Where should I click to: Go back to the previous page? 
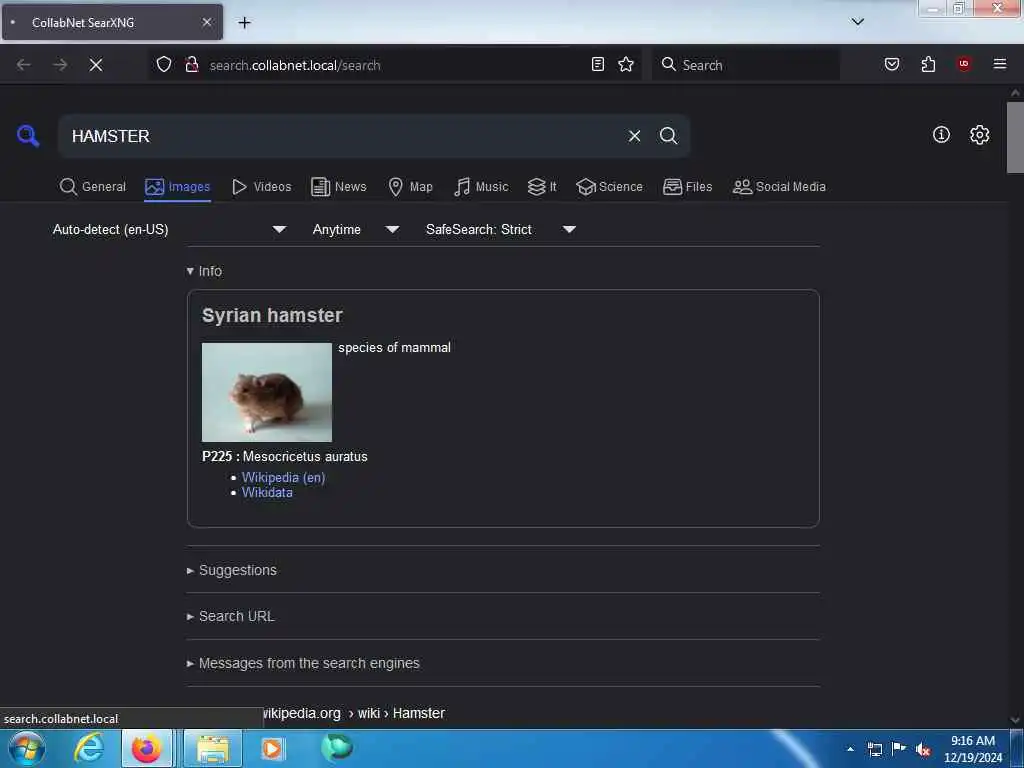coord(24,65)
